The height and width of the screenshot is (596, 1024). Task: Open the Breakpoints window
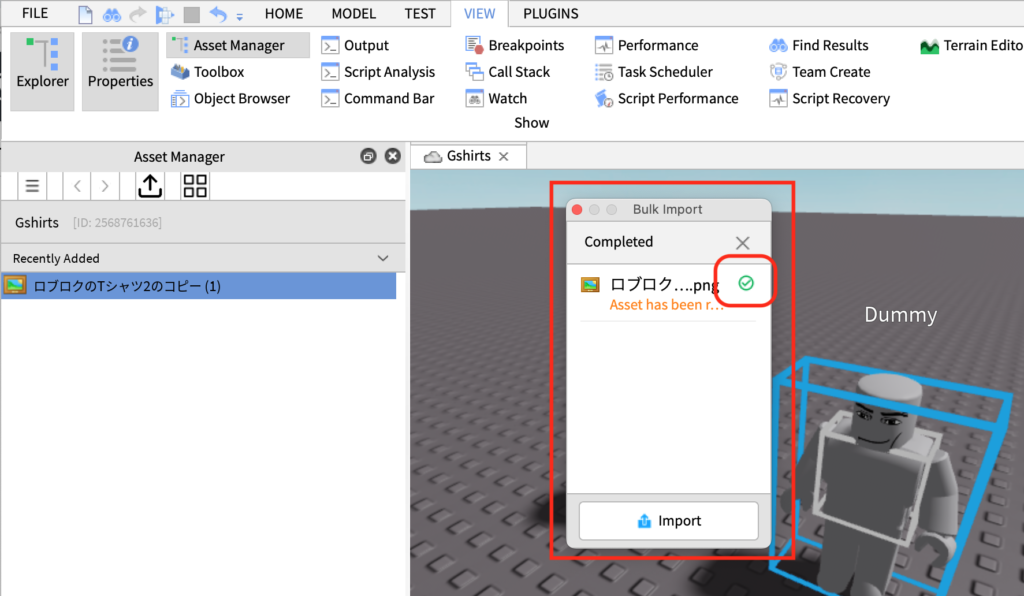(514, 45)
